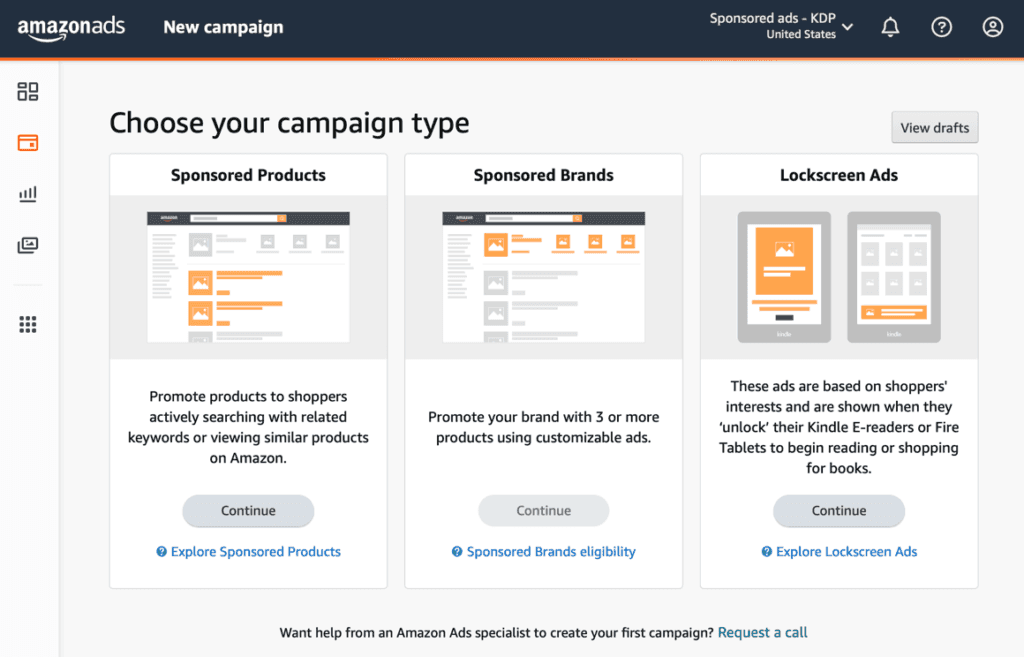Open the bar chart reports icon
The width and height of the screenshot is (1024, 657).
click(28, 194)
